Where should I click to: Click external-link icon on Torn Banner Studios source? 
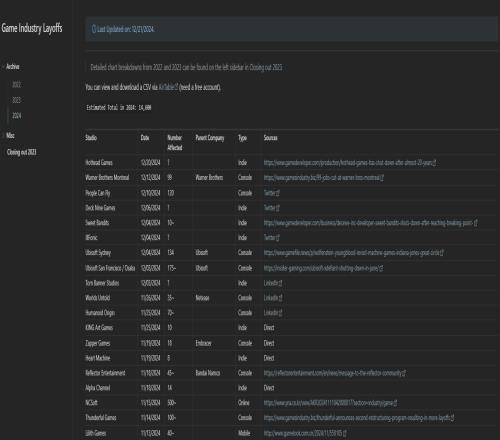point(280,283)
